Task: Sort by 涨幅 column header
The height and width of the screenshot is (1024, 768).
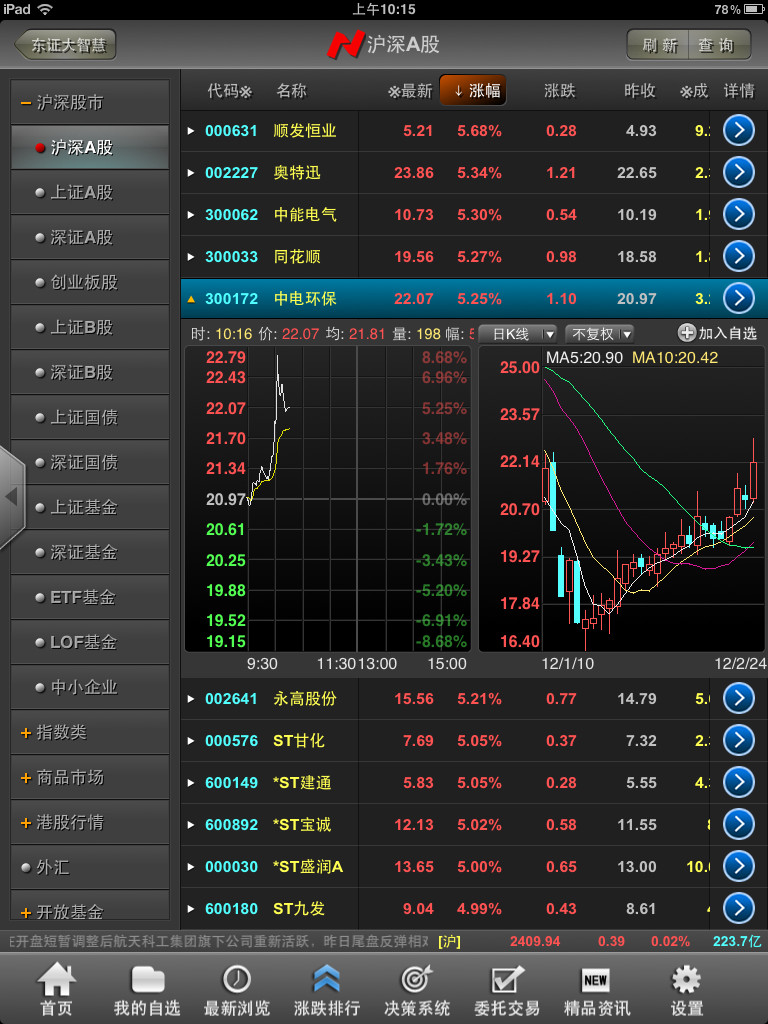Action: tap(473, 90)
